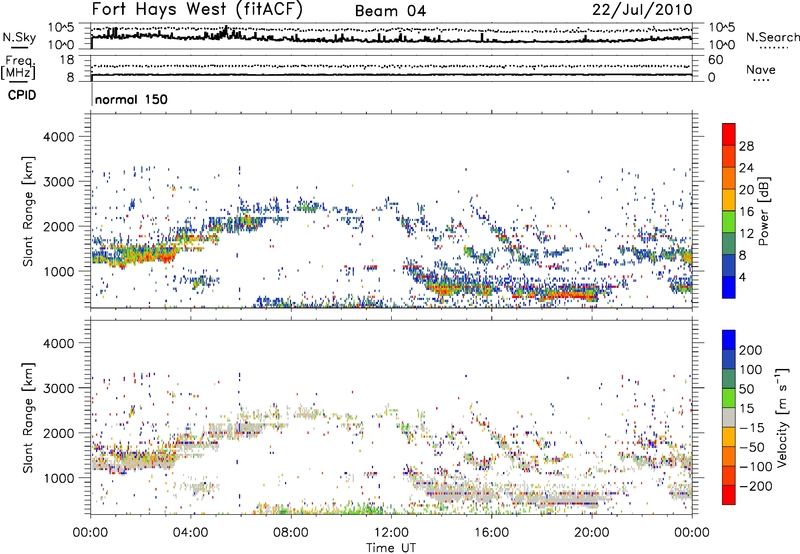
Task: Click '4000' on the power panel range axis
Action: pyautogui.click(x=58, y=137)
